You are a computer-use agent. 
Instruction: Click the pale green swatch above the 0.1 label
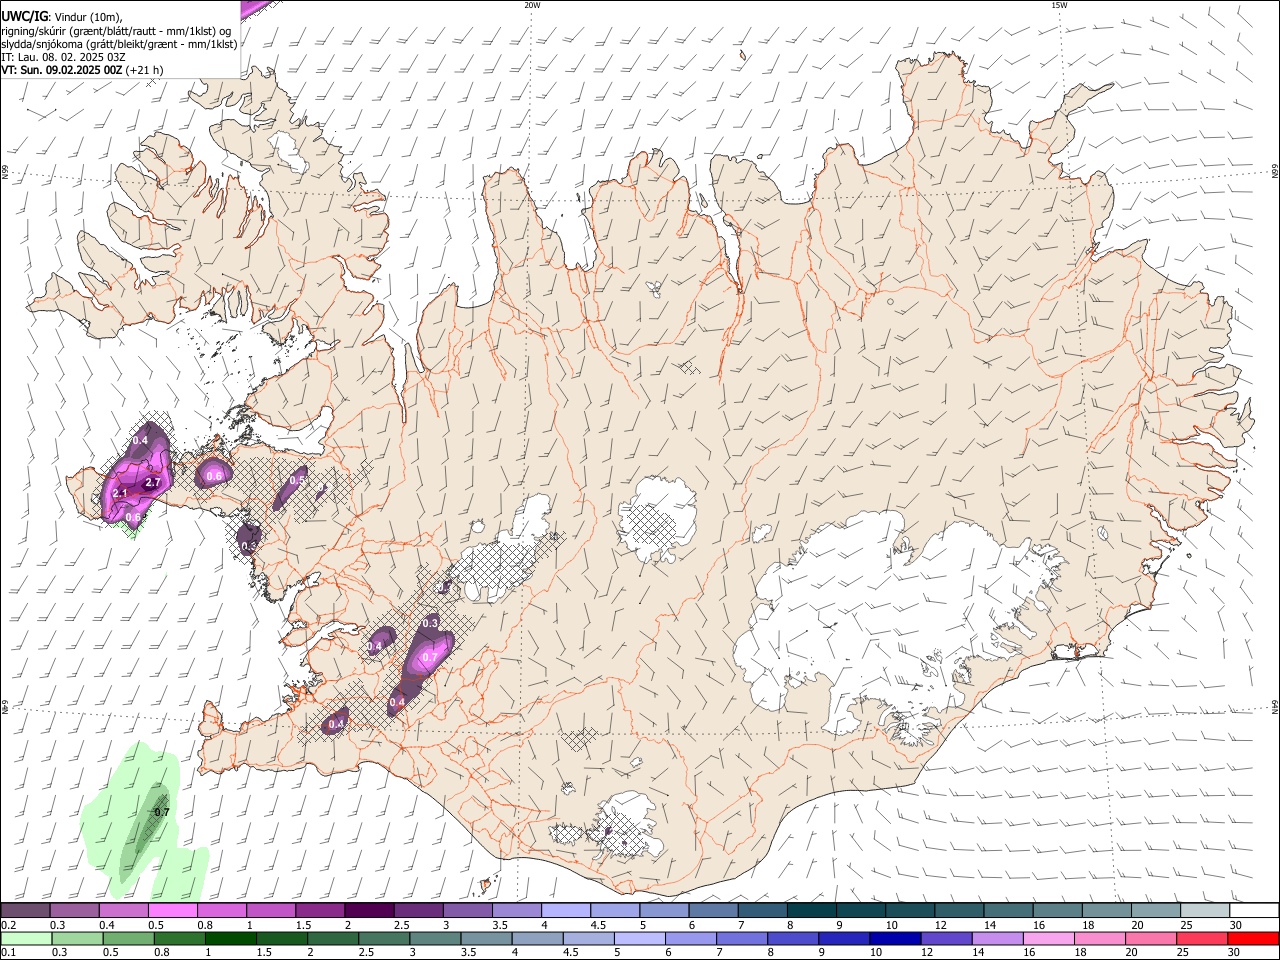click(x=25, y=939)
